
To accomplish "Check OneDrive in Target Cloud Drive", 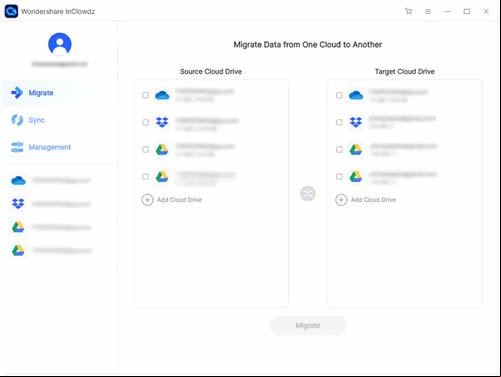I will tap(339, 95).
